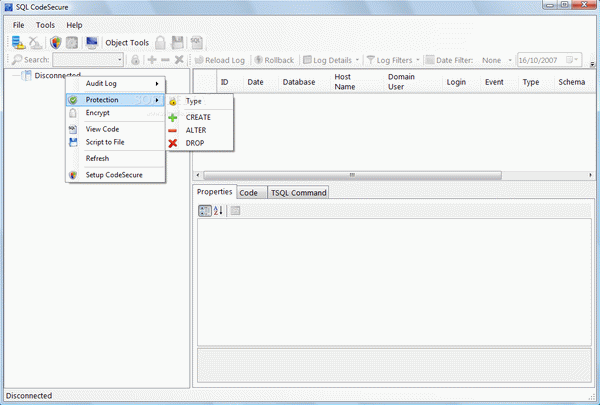
Task: Open the Log Filters dropdown arrow
Action: point(417,60)
